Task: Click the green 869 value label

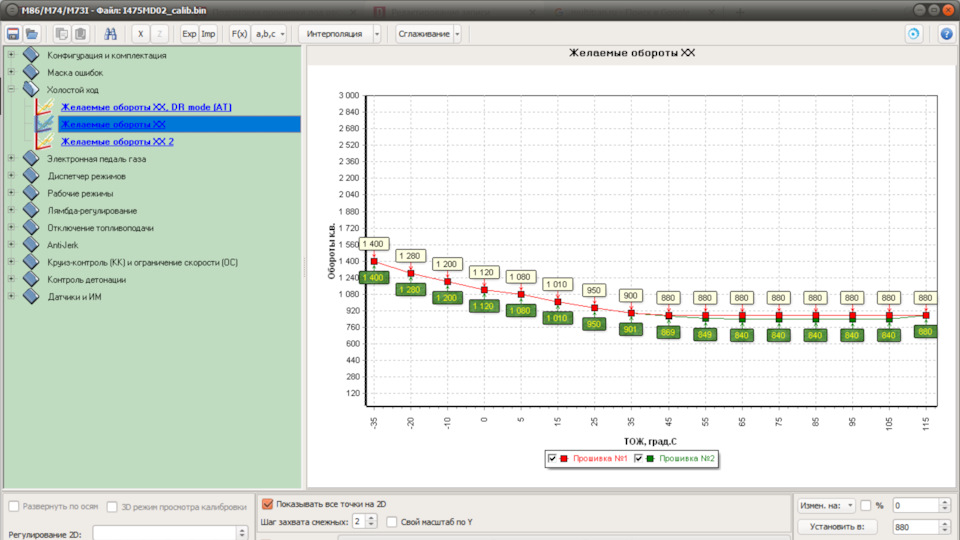Action: tap(667, 332)
